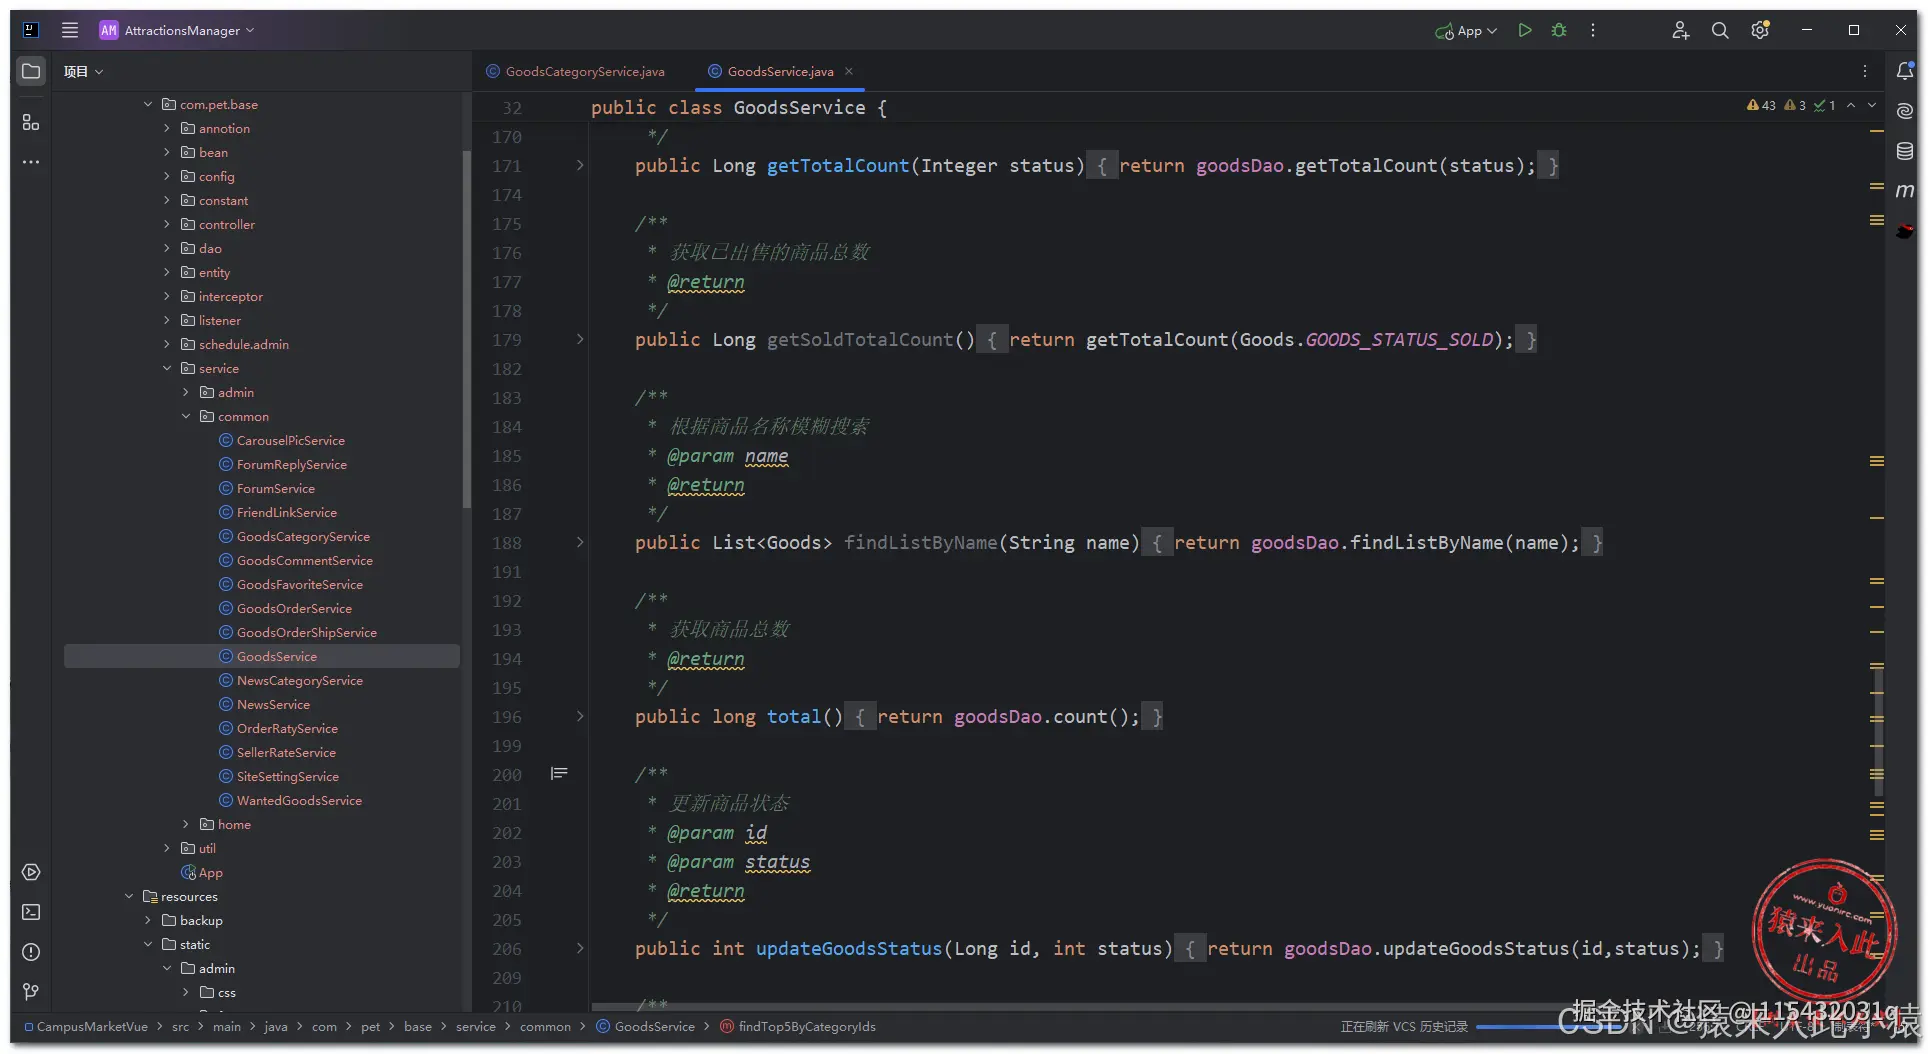Open the Terminal tool window
Image resolution: width=1928 pixels, height=1054 pixels.
click(31, 912)
